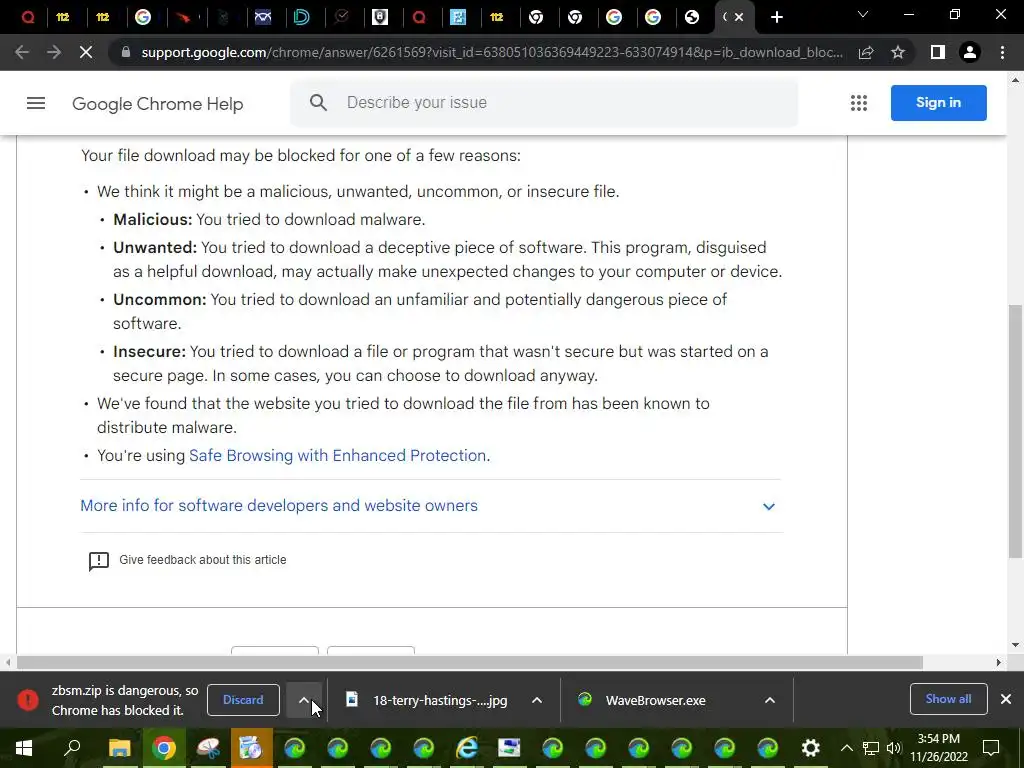Click the scroll-right arrow at bottom

click(x=999, y=662)
